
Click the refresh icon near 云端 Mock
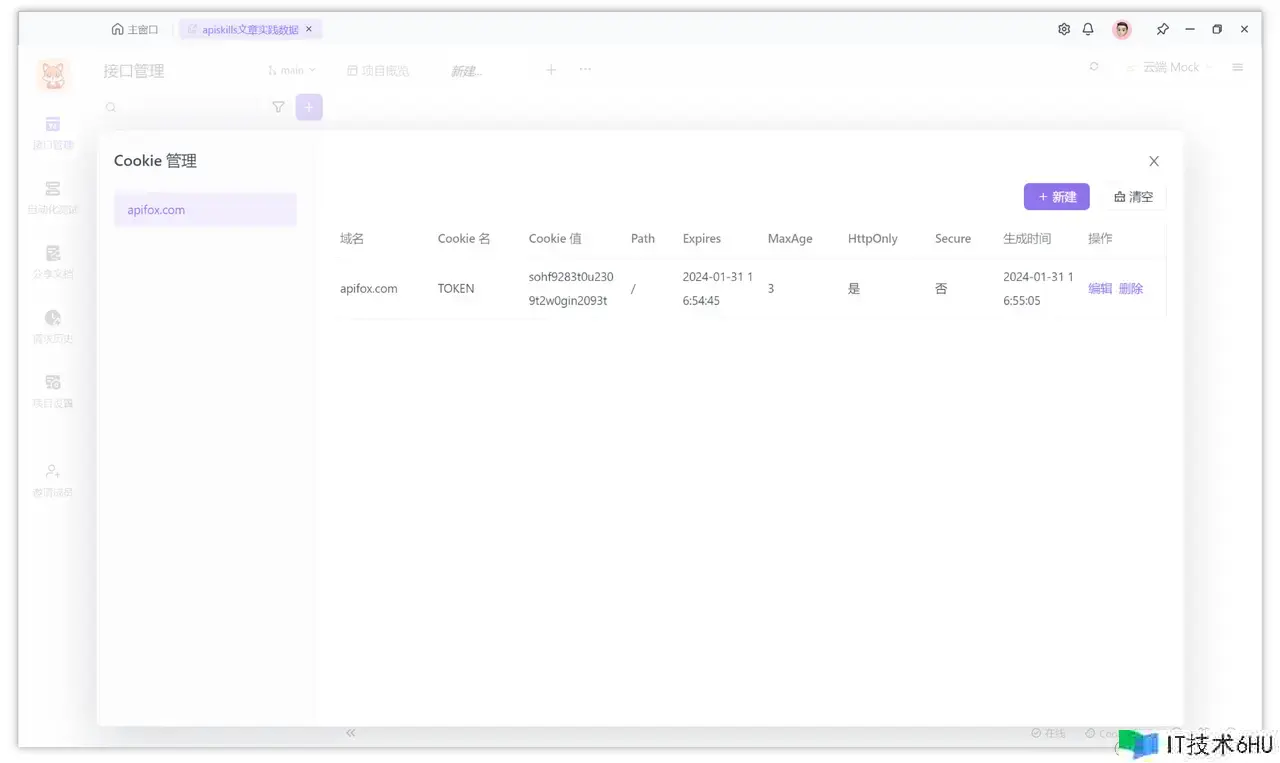[x=1094, y=67]
